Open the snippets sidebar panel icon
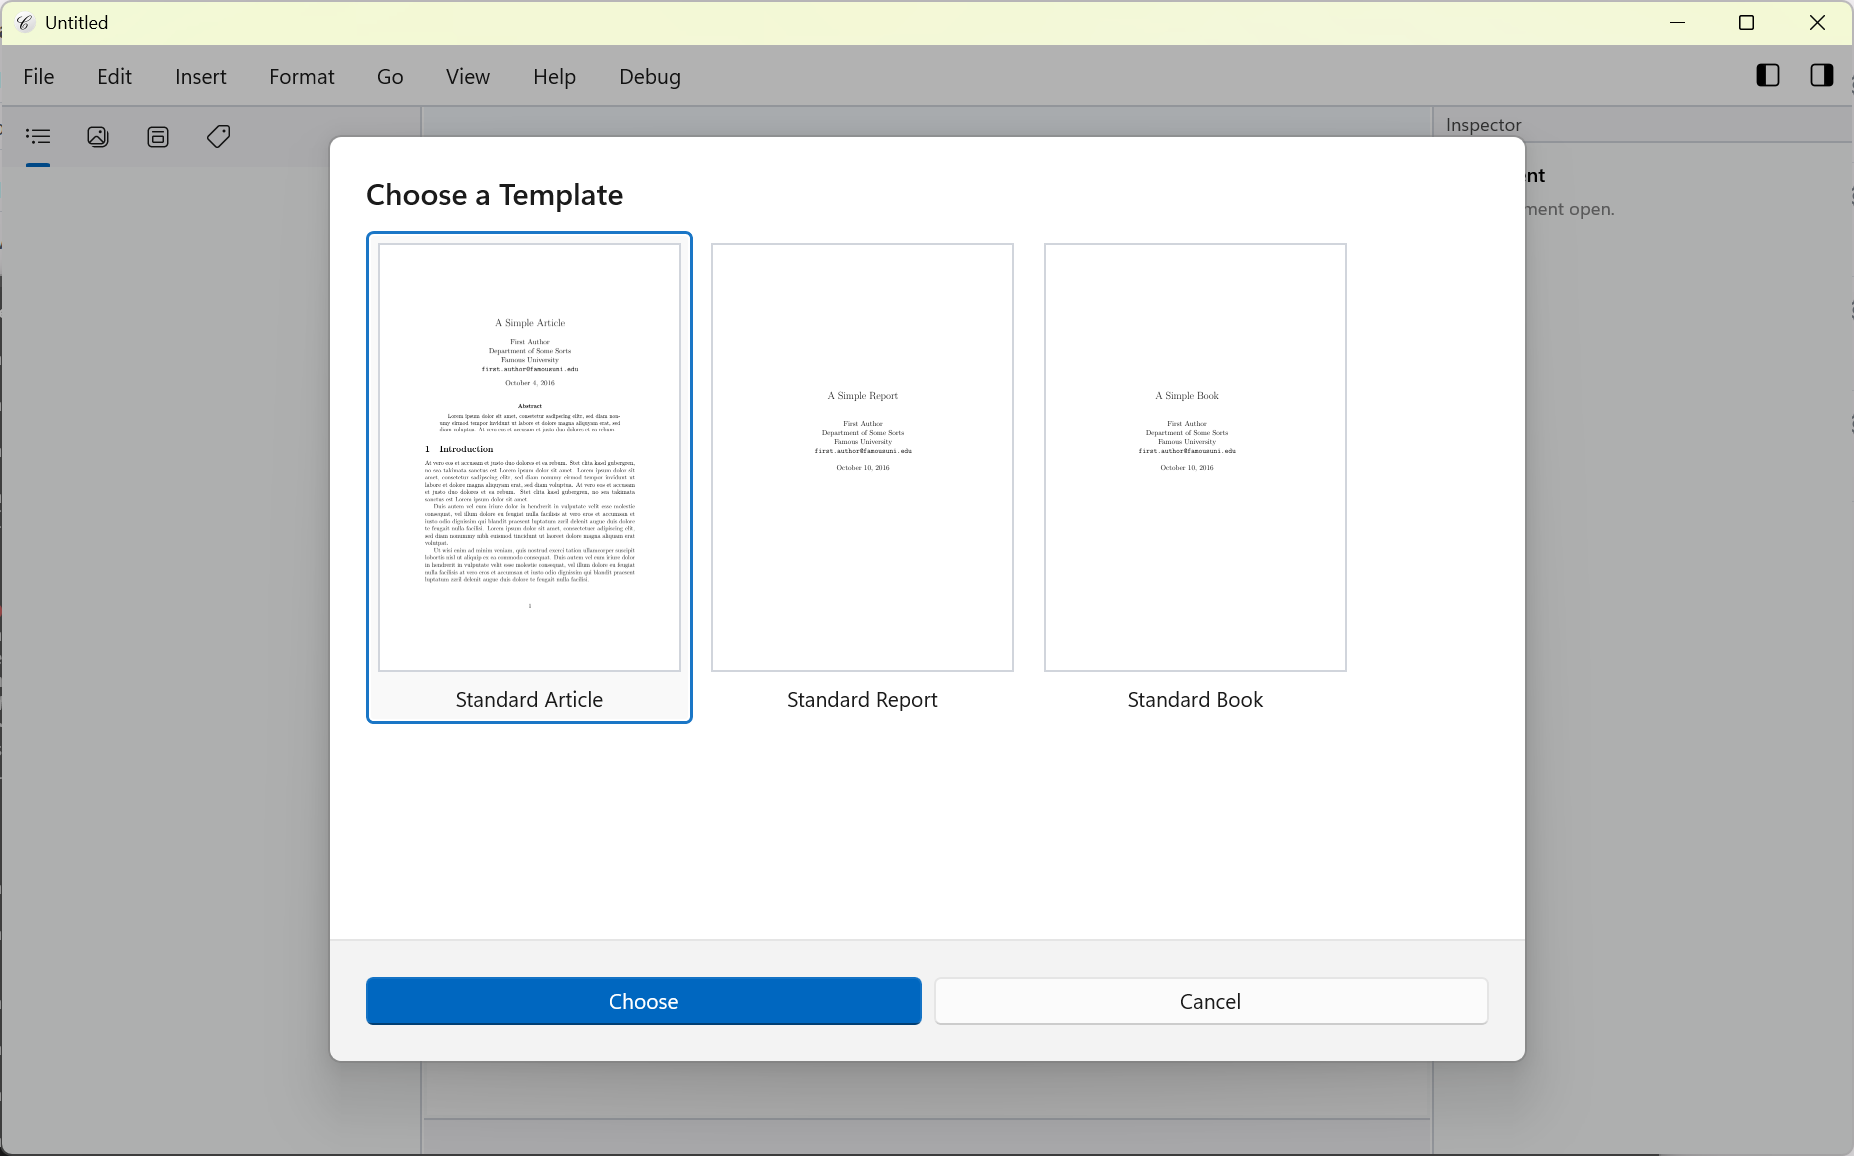The image size is (1854, 1156). [158, 137]
